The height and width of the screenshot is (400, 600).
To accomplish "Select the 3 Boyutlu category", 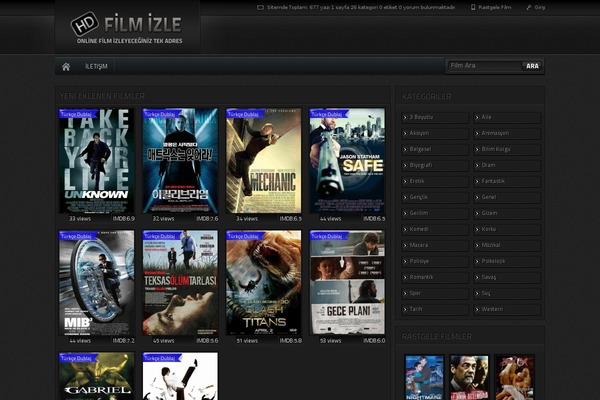I will 435,118.
